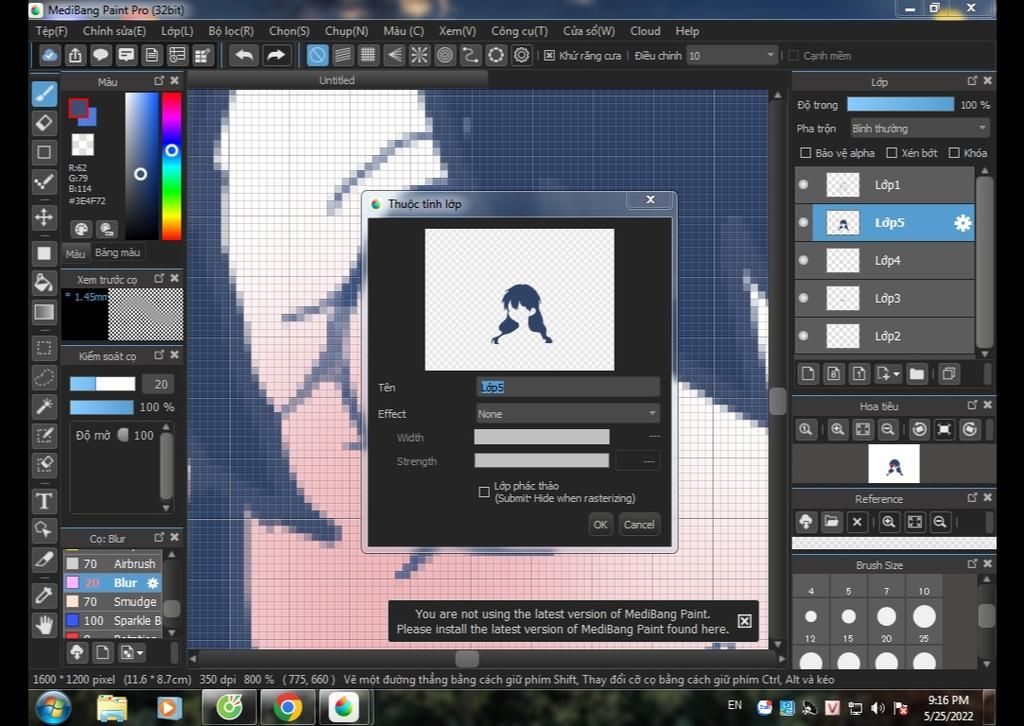
Task: Turn snap off with the circle-slash icon
Action: (x=317, y=55)
